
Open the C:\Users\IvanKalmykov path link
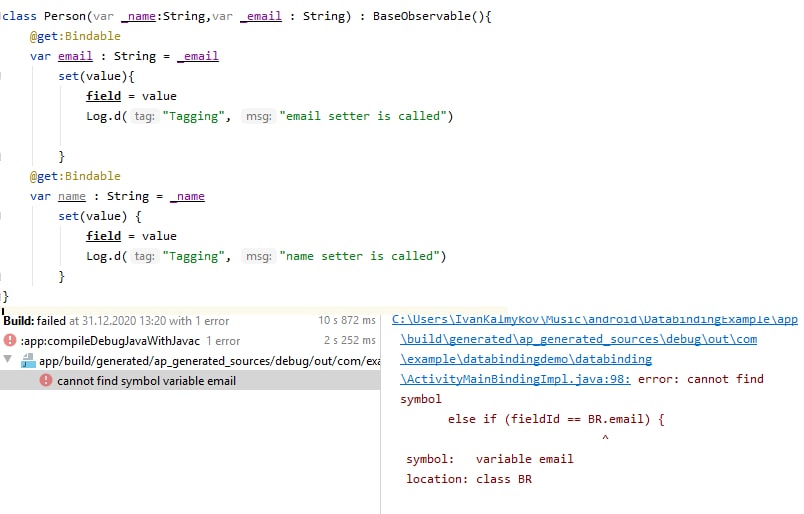point(595,319)
